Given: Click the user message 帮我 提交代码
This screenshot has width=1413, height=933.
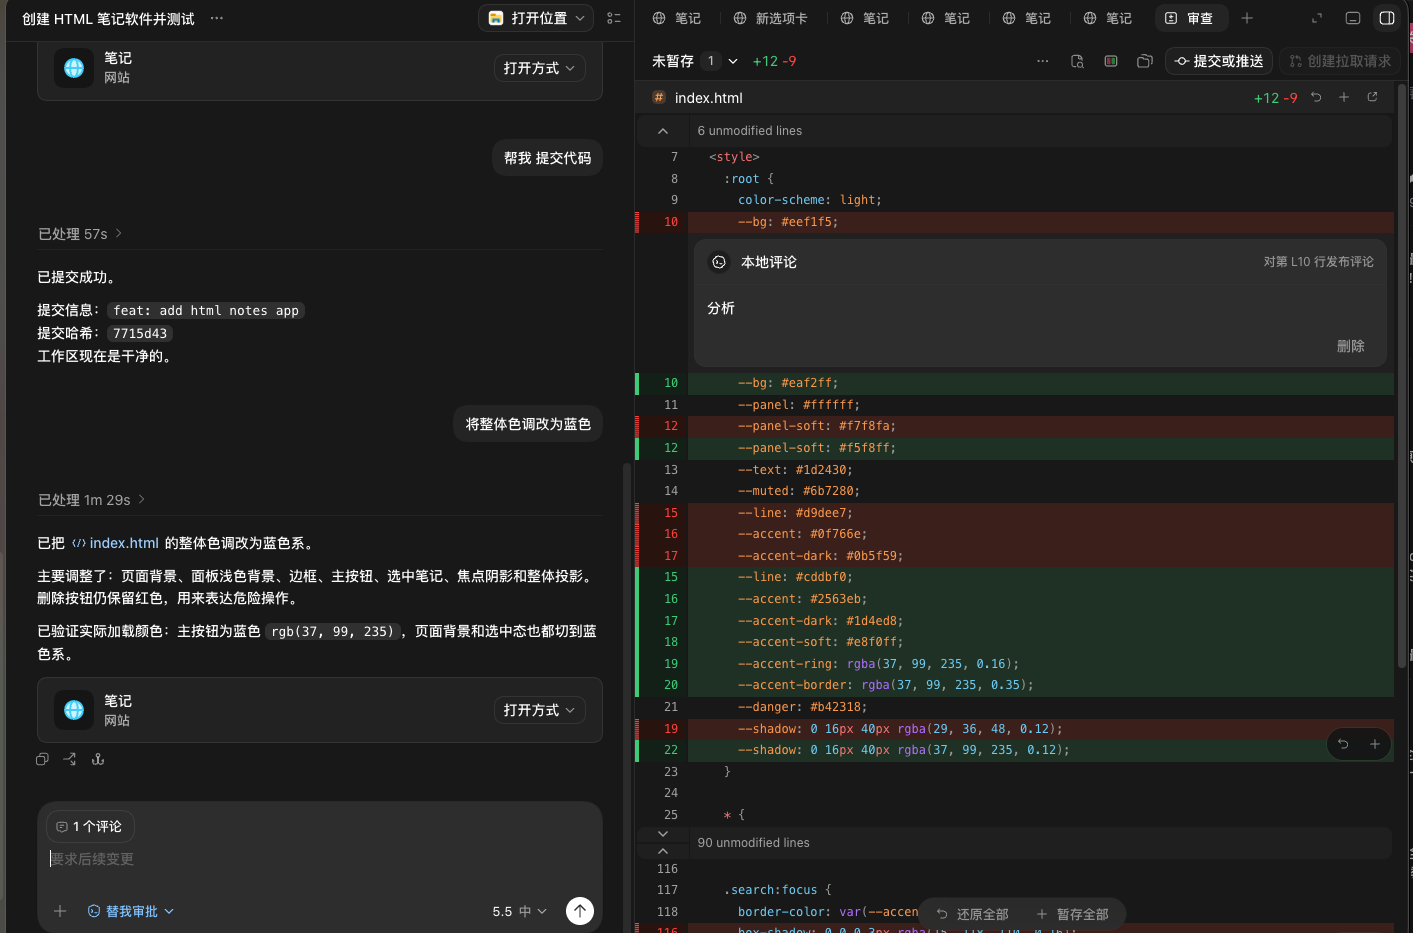Looking at the screenshot, I should (547, 158).
